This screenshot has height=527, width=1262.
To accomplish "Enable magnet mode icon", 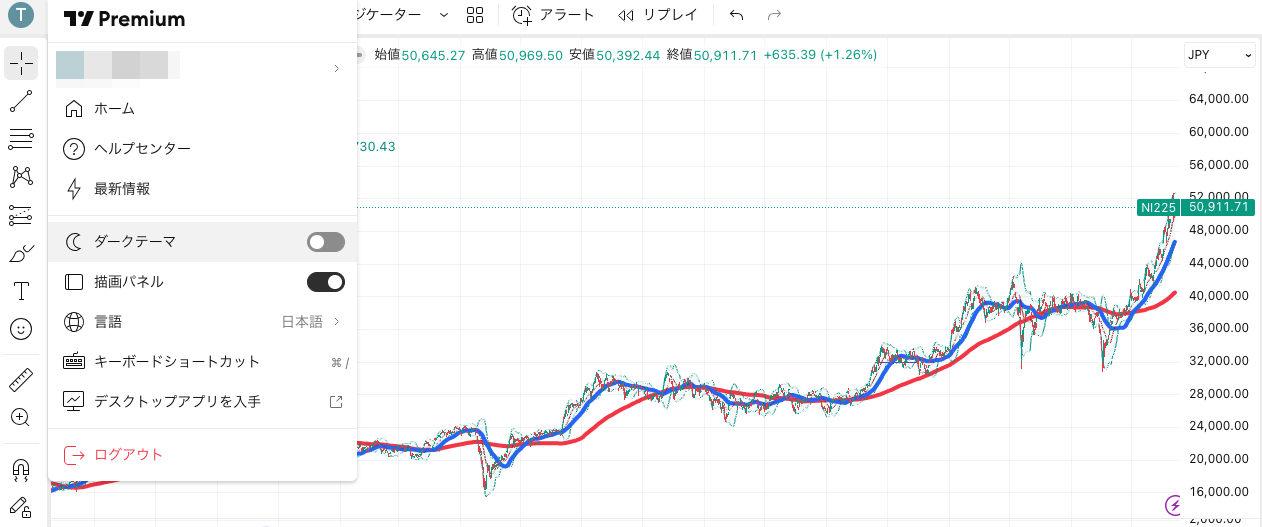I will pos(20,468).
